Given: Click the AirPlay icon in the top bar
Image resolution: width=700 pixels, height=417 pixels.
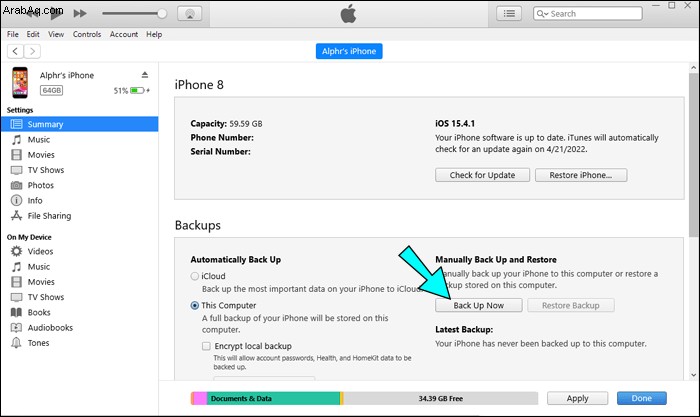Looking at the screenshot, I should [190, 14].
